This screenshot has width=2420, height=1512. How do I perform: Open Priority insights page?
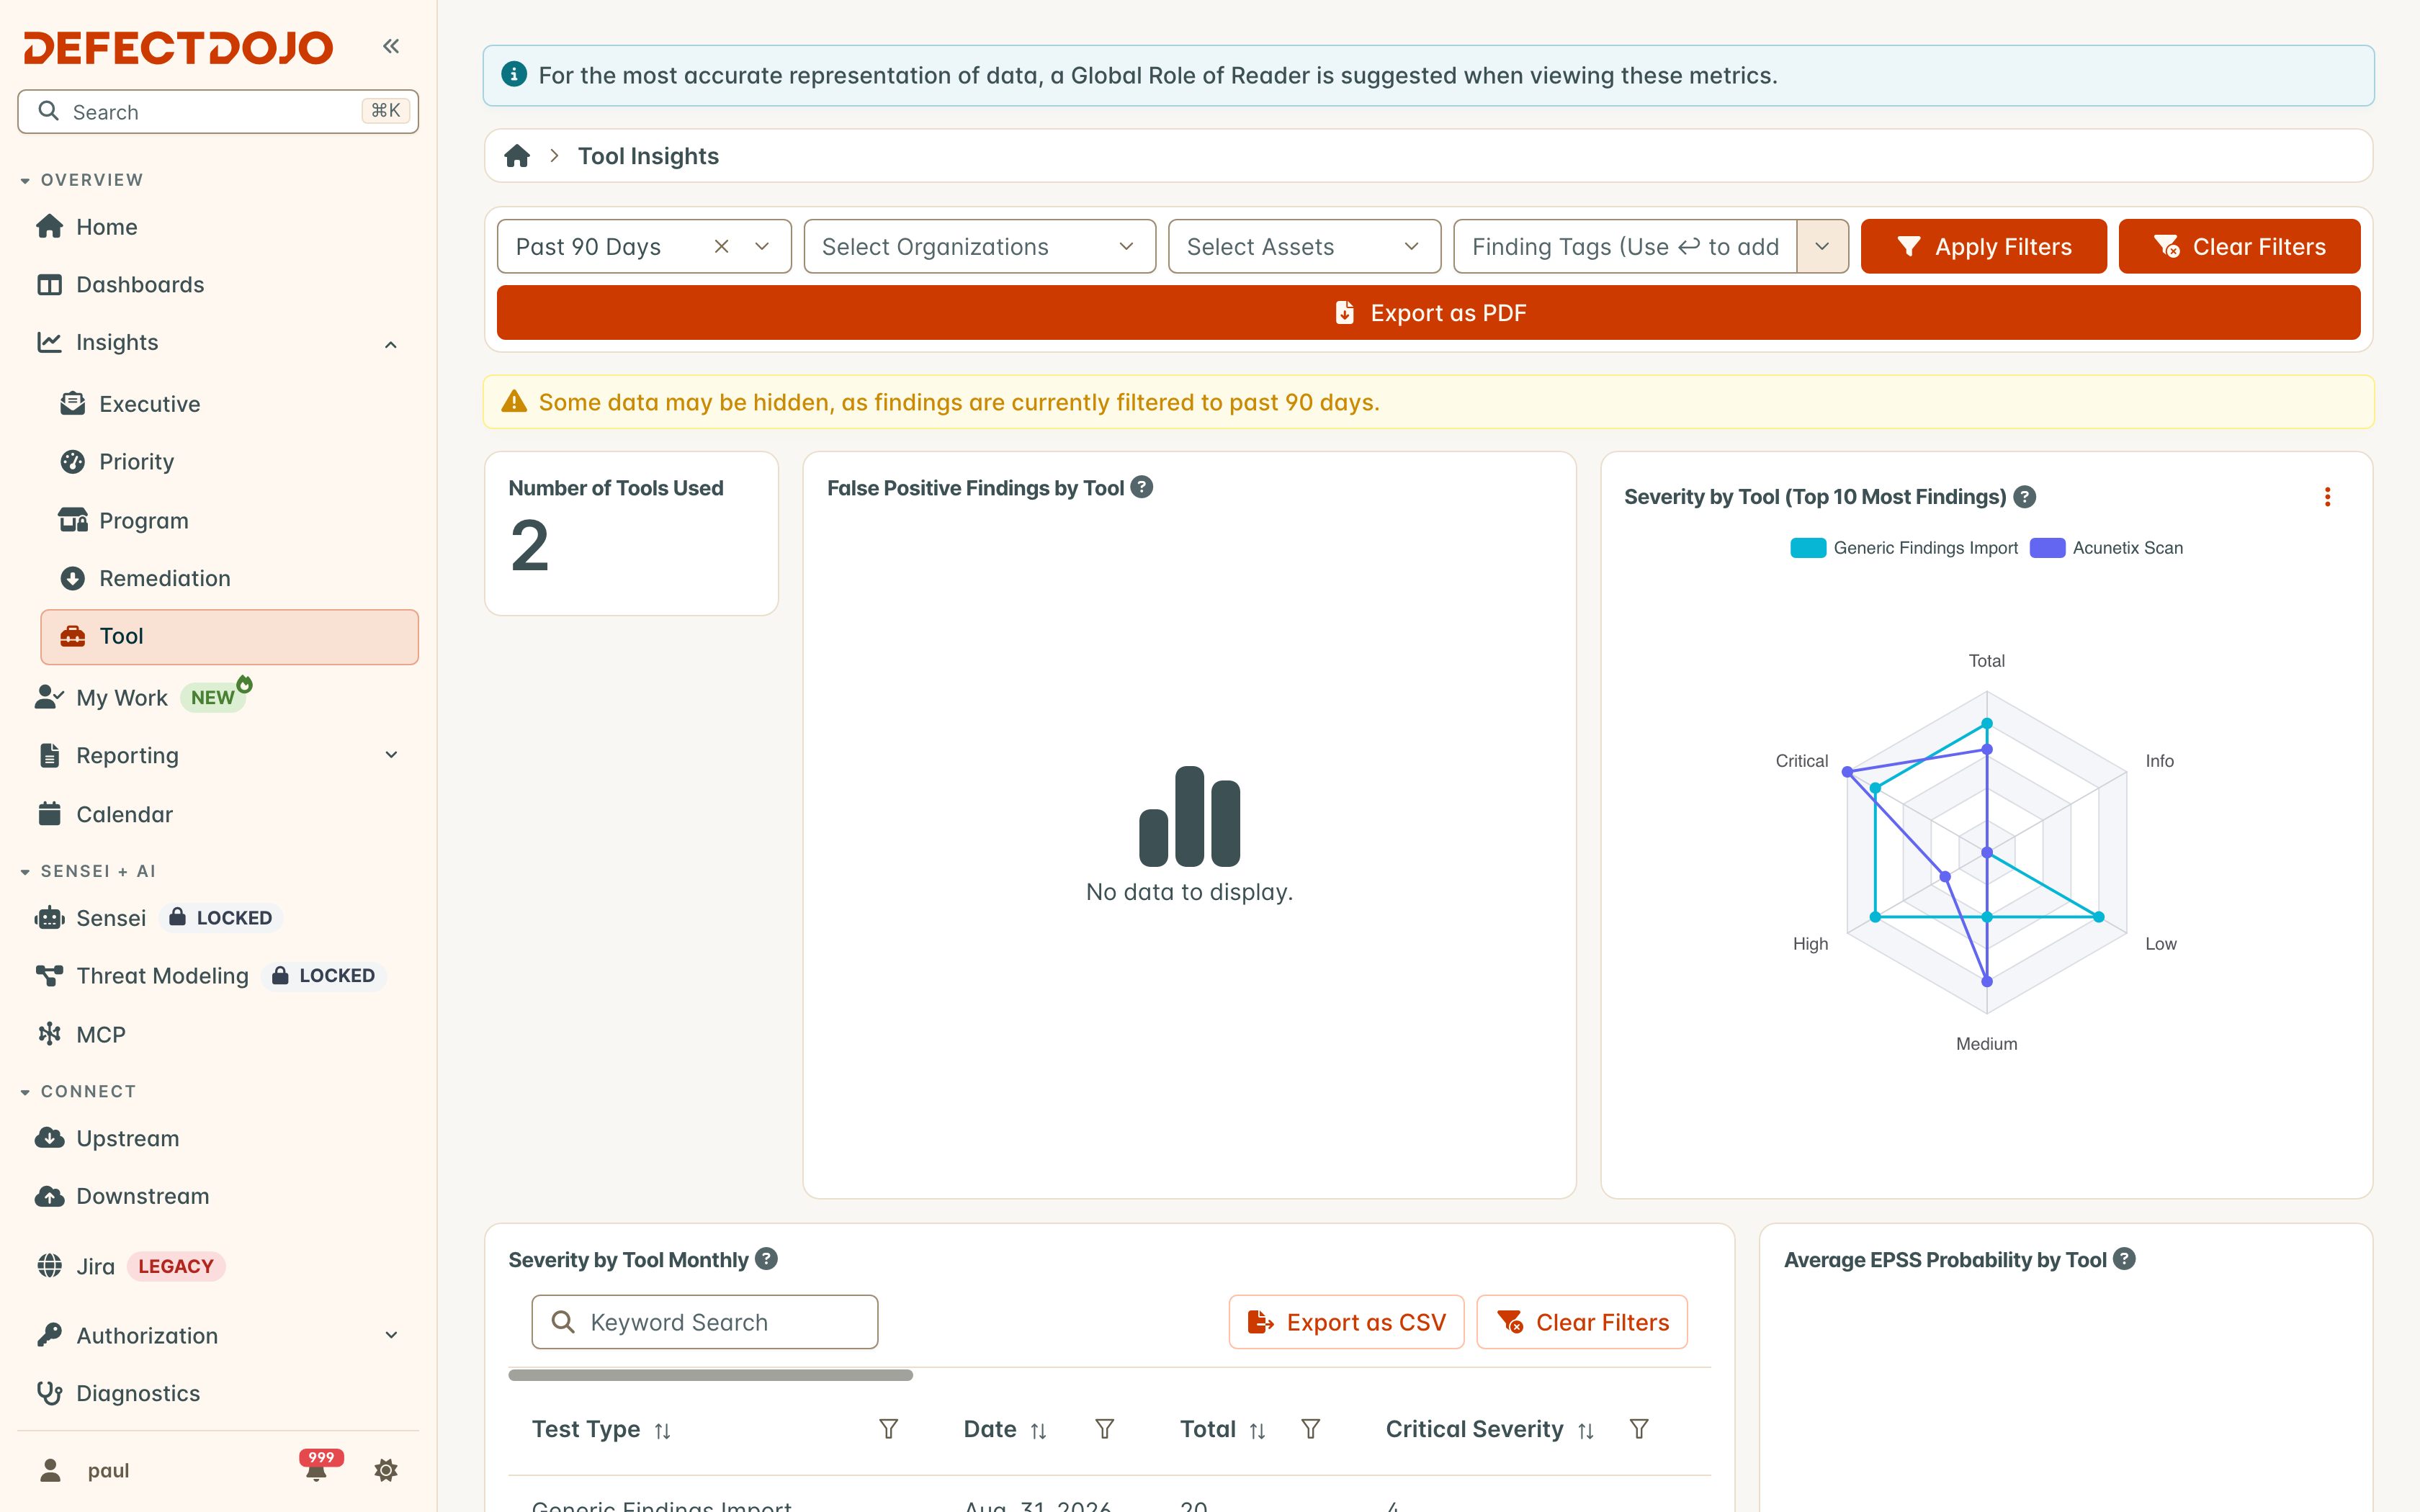229,462
